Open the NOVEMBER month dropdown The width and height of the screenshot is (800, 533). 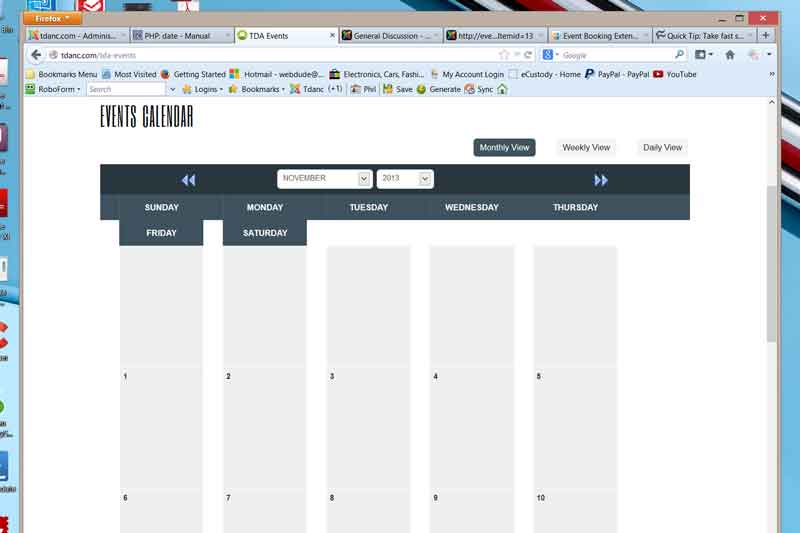pyautogui.click(x=324, y=179)
